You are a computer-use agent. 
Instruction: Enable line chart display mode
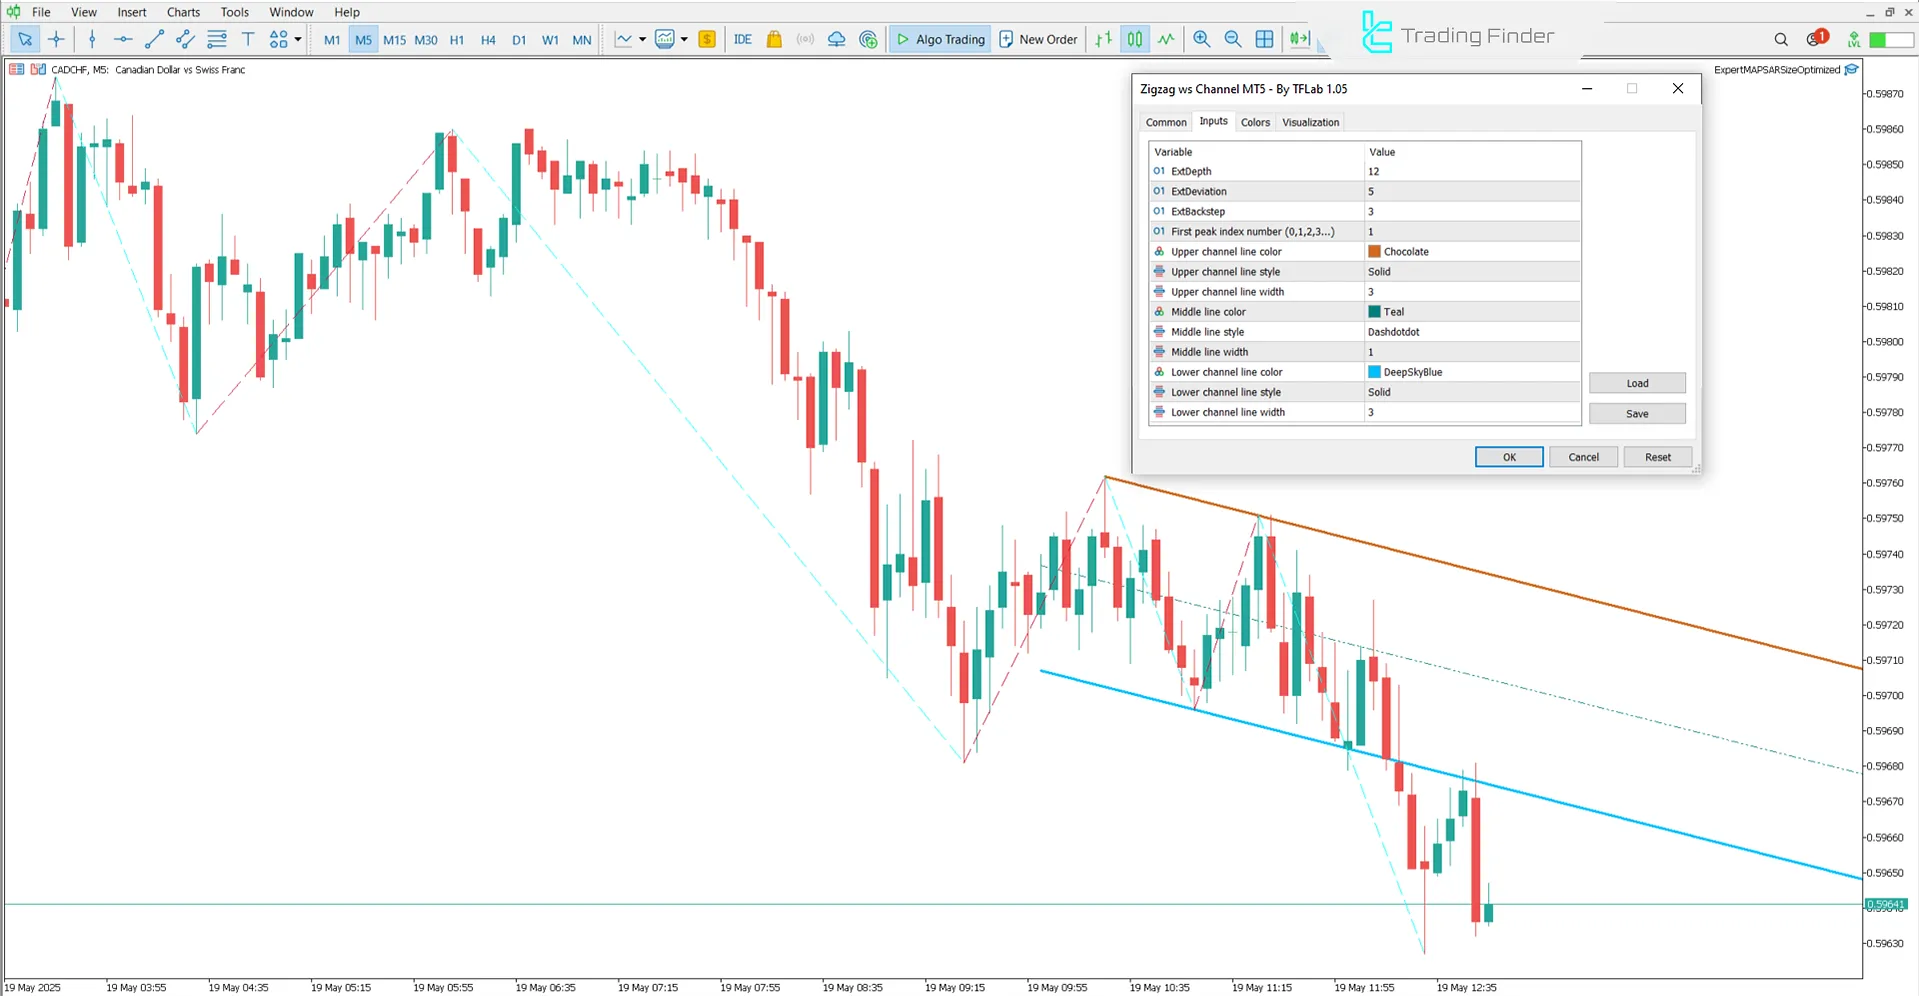click(x=1166, y=39)
